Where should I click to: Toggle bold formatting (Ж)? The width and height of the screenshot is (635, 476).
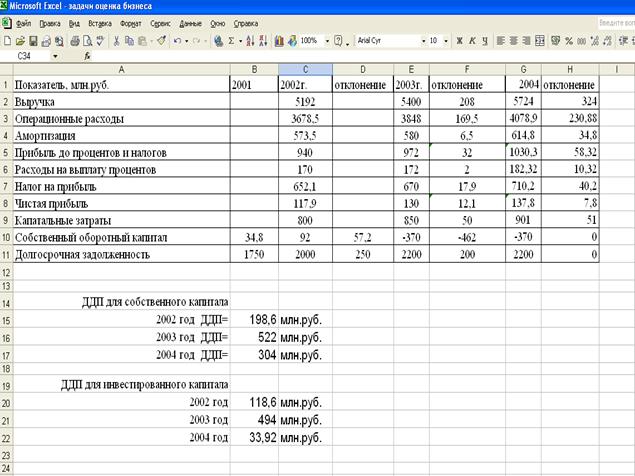tap(459, 41)
